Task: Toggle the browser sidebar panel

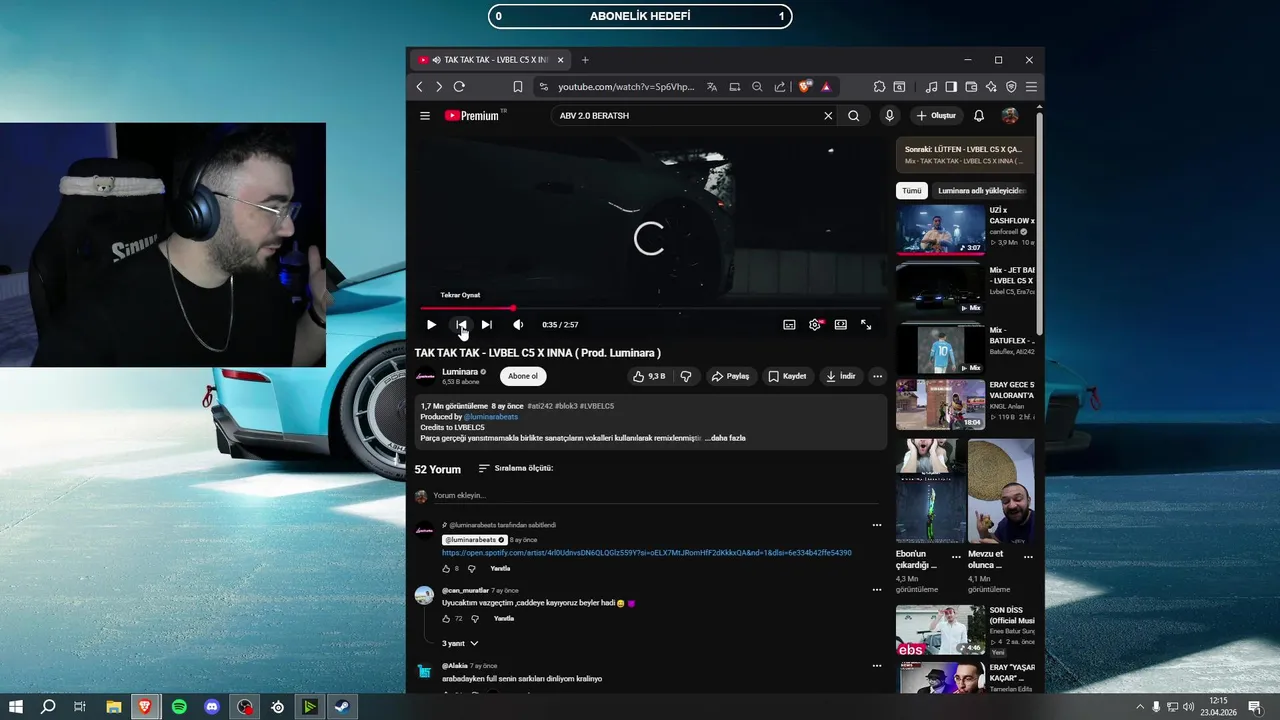Action: click(x=951, y=87)
